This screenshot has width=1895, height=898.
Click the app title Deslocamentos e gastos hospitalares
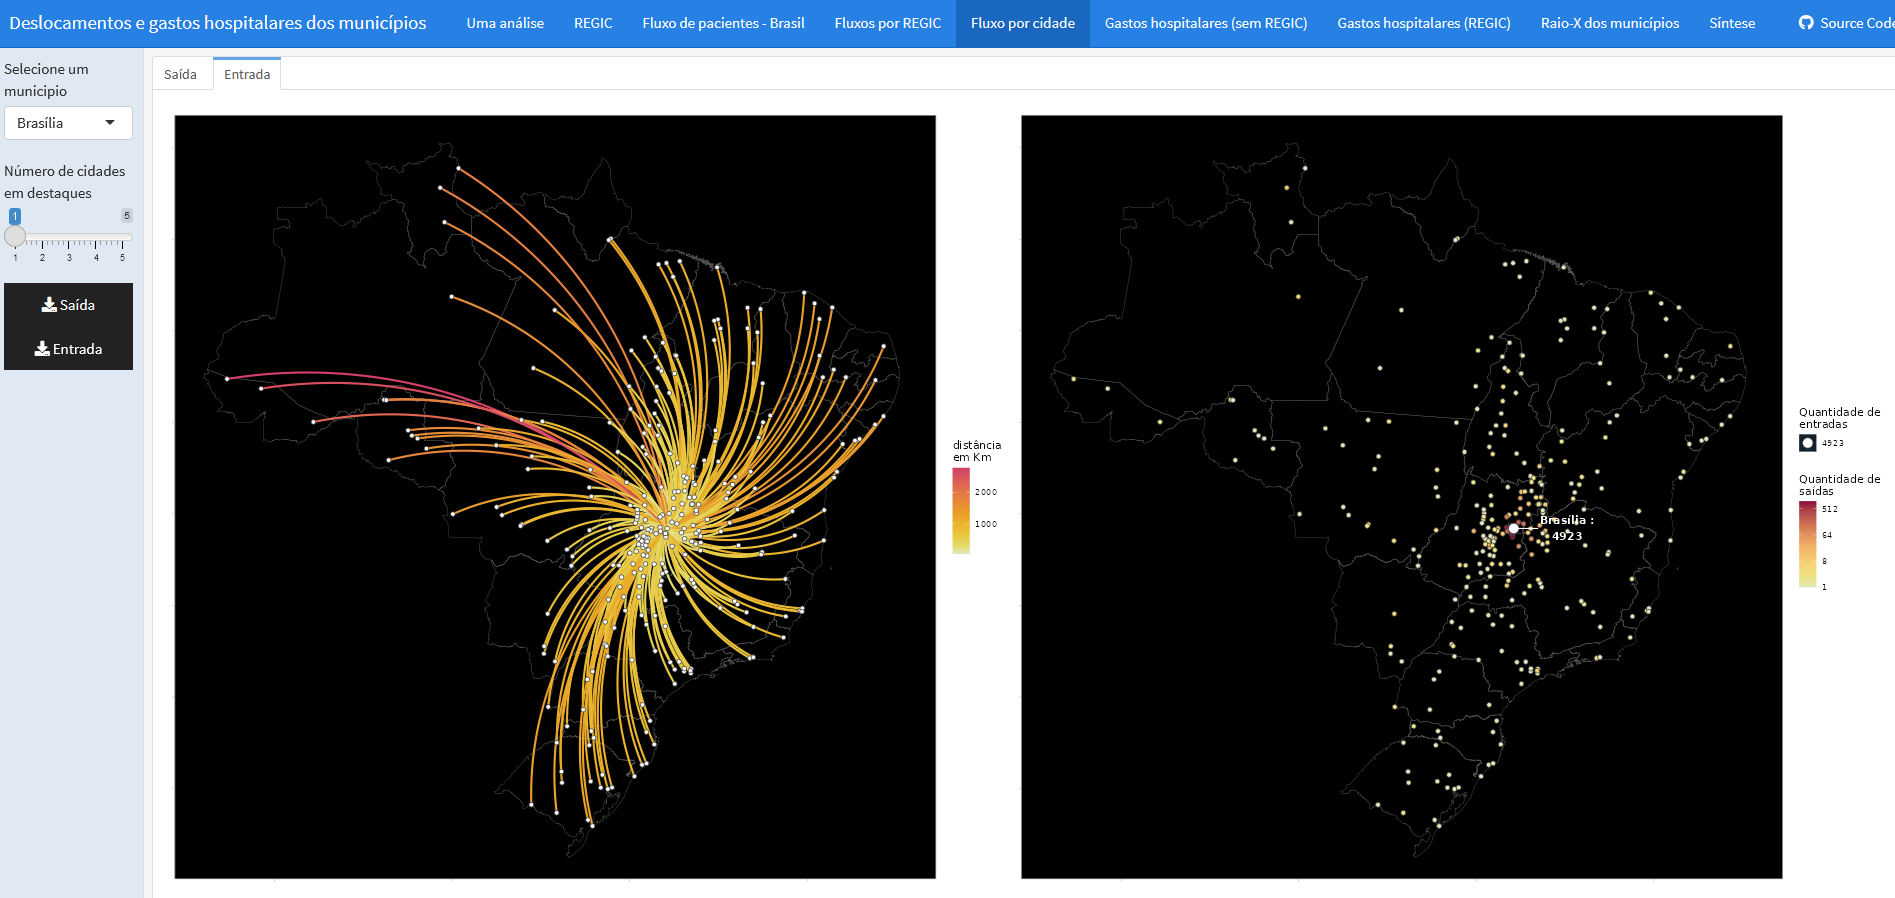point(218,23)
